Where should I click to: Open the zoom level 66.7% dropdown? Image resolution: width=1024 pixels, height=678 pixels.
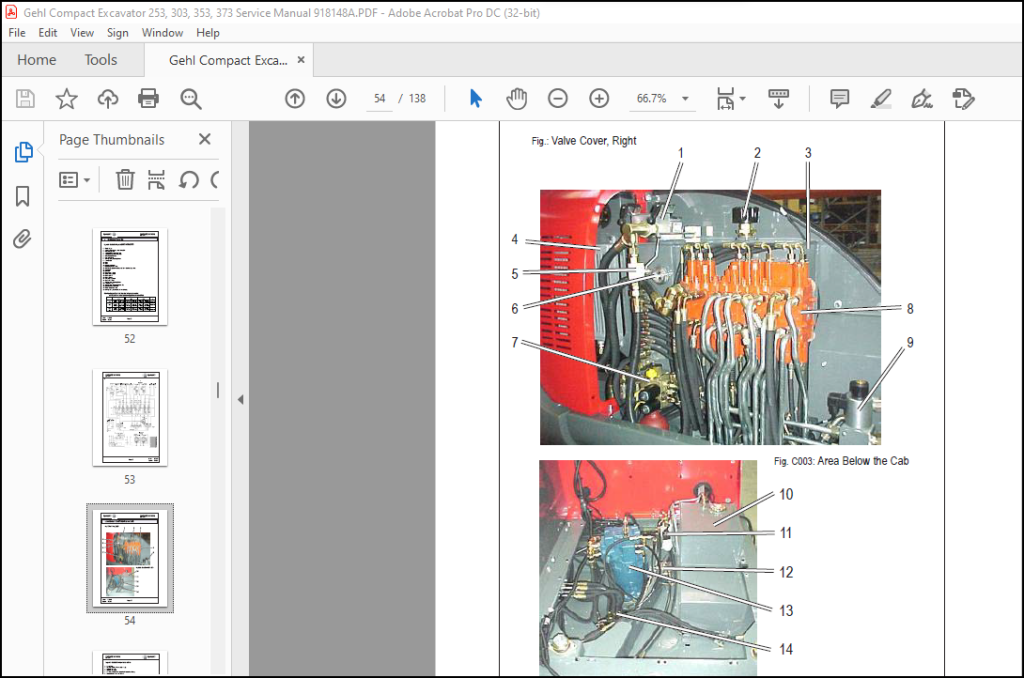[x=685, y=99]
